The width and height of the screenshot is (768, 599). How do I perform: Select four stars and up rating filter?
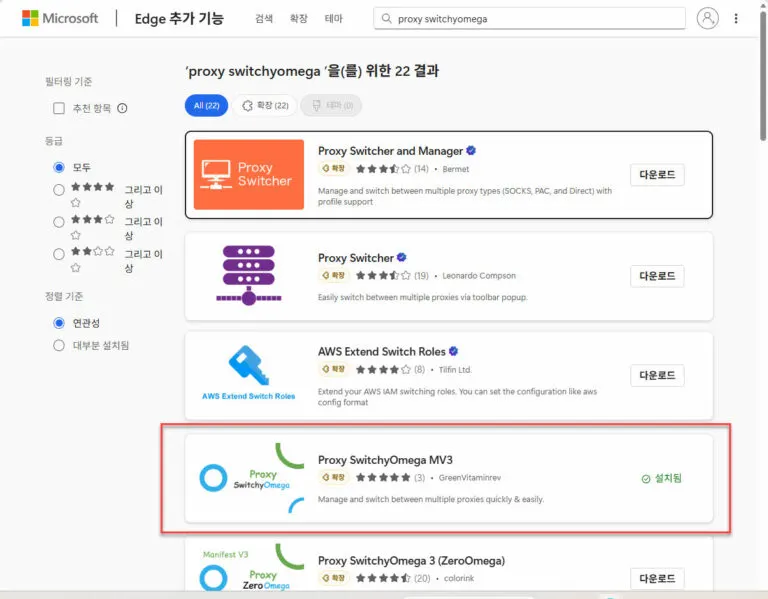[59, 190]
